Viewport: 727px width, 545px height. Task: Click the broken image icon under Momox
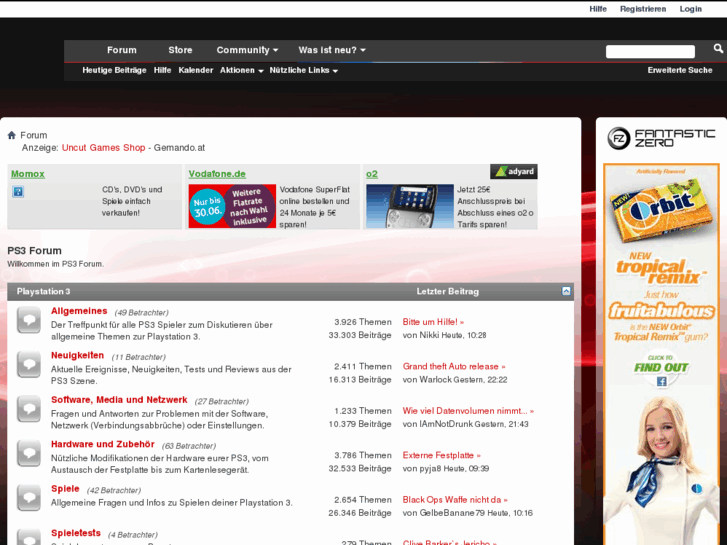coord(18,191)
